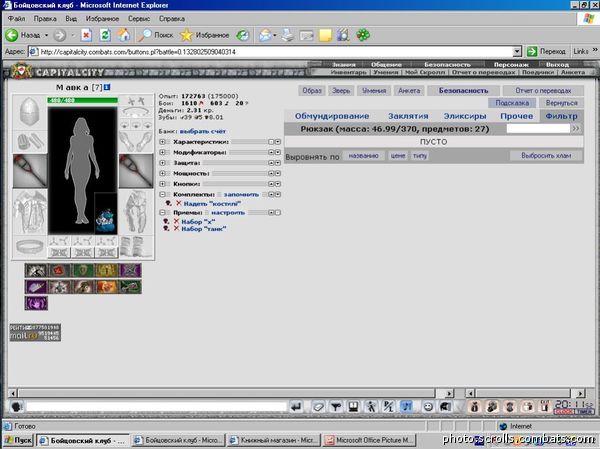
Task: Toggle the music note sound icon
Action: (406, 407)
